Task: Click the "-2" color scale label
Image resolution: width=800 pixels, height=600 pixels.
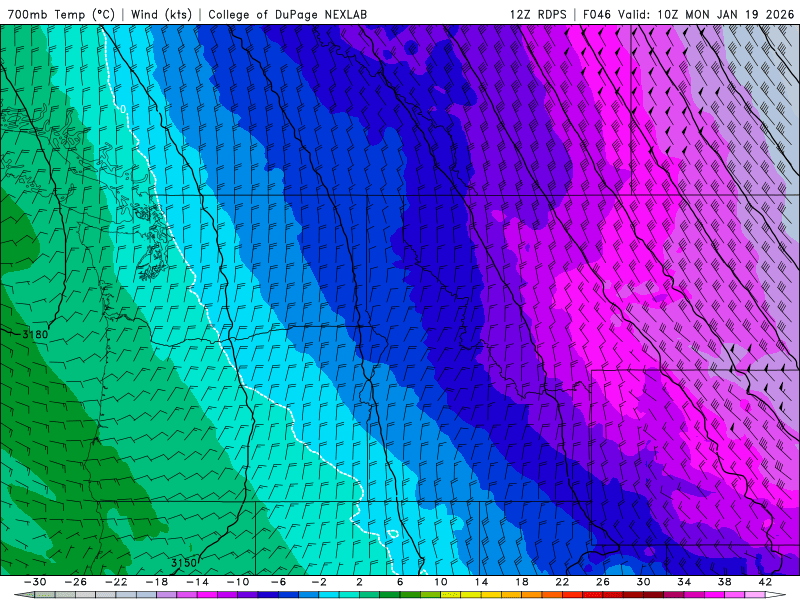Action: click(319, 582)
